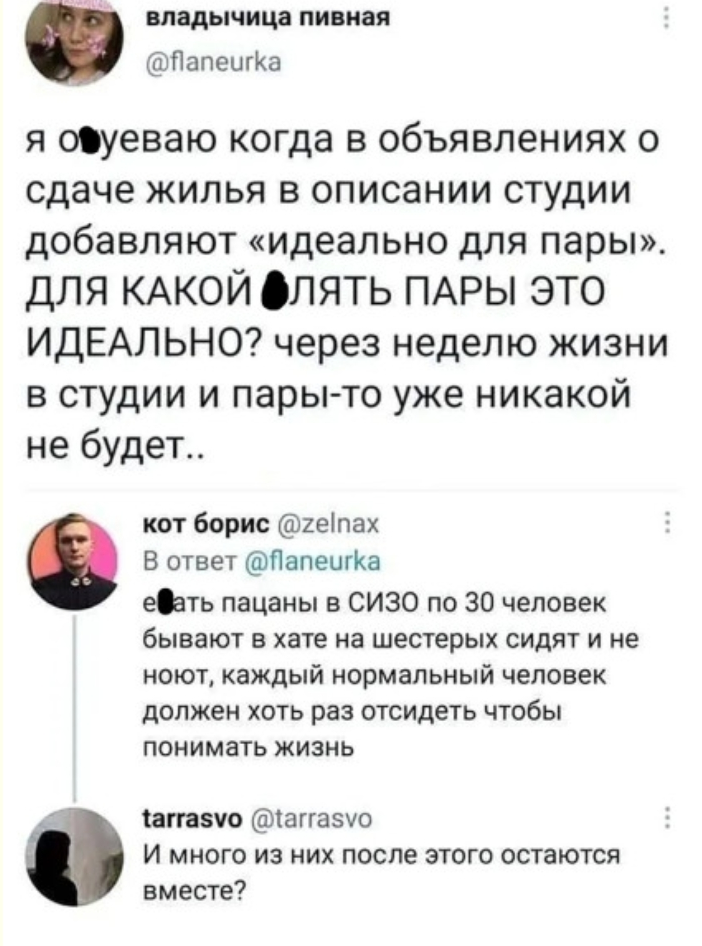Open кот борис's profile picture
Screen dimensions: 702x946
pyautogui.click(x=74, y=562)
